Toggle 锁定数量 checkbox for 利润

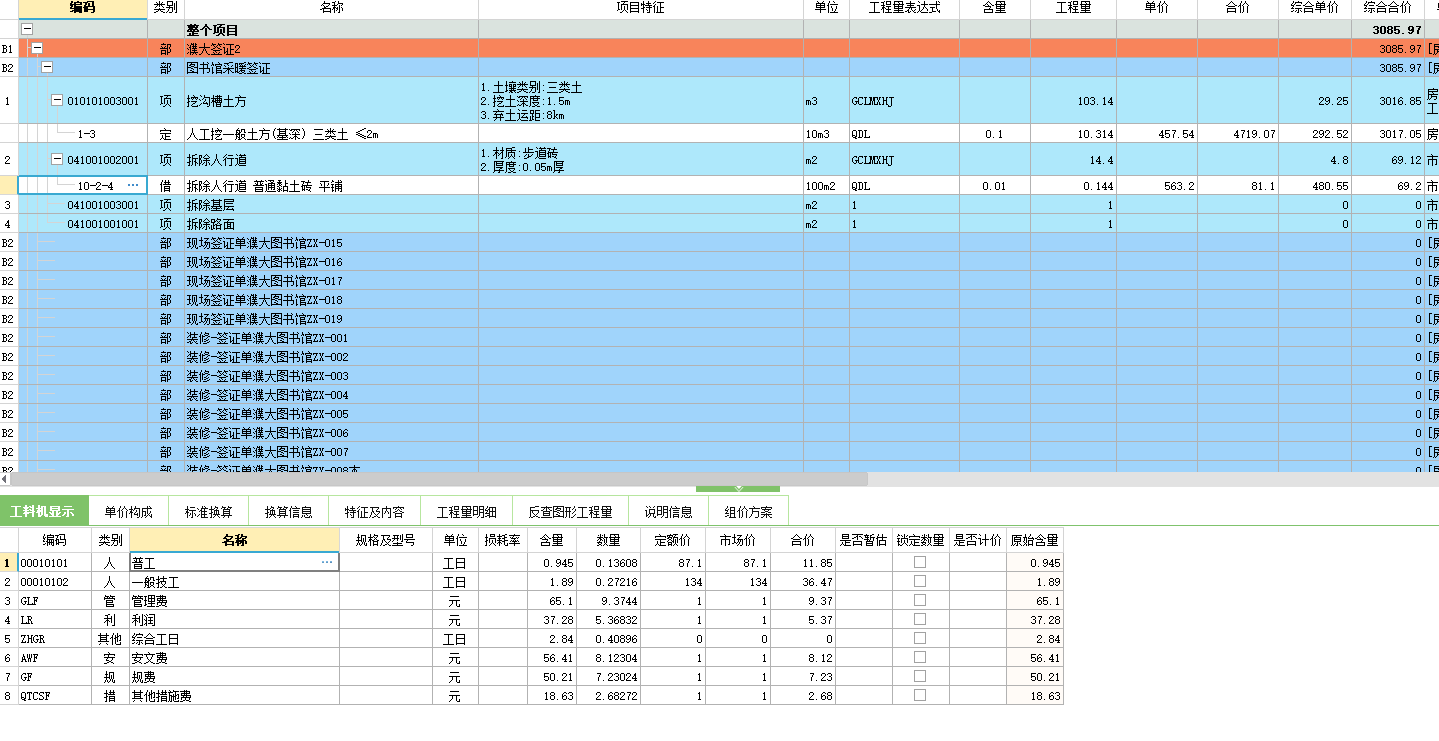tap(920, 619)
